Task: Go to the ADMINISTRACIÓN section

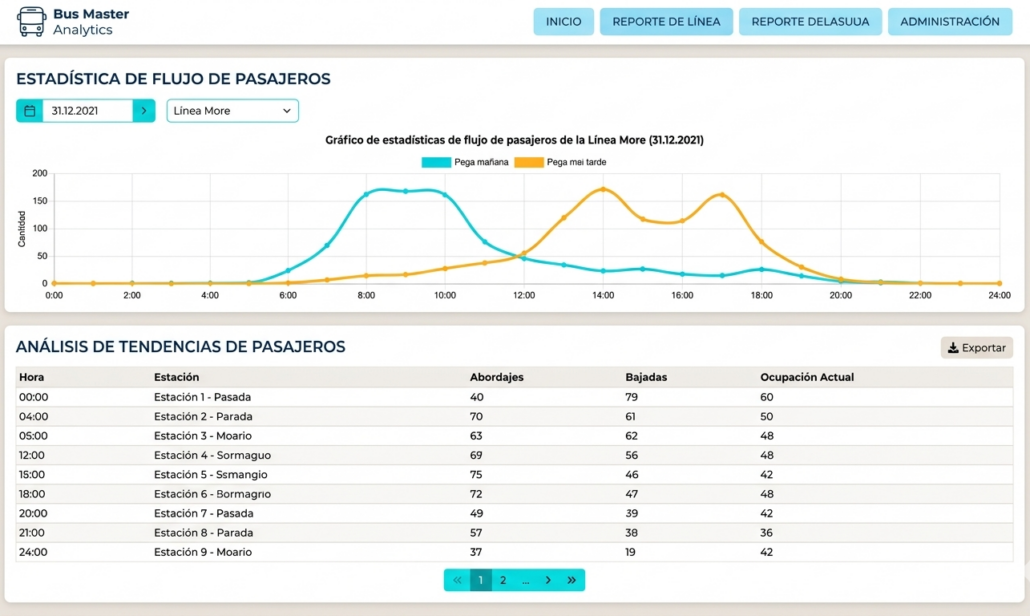Action: click(x=950, y=21)
